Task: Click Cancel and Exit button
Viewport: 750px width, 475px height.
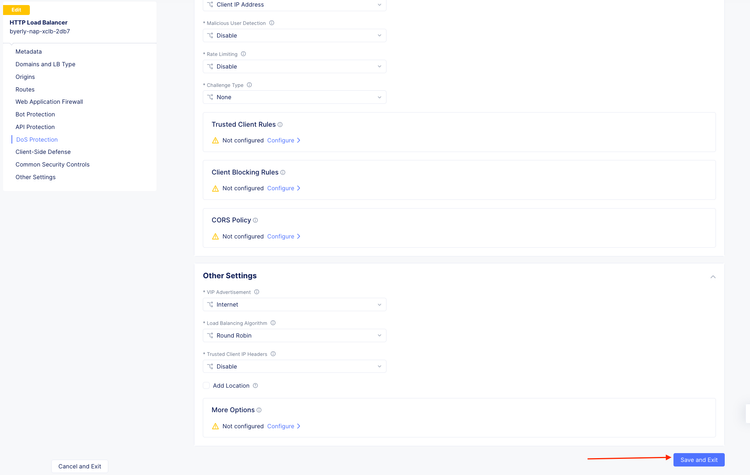Action: click(x=80, y=466)
